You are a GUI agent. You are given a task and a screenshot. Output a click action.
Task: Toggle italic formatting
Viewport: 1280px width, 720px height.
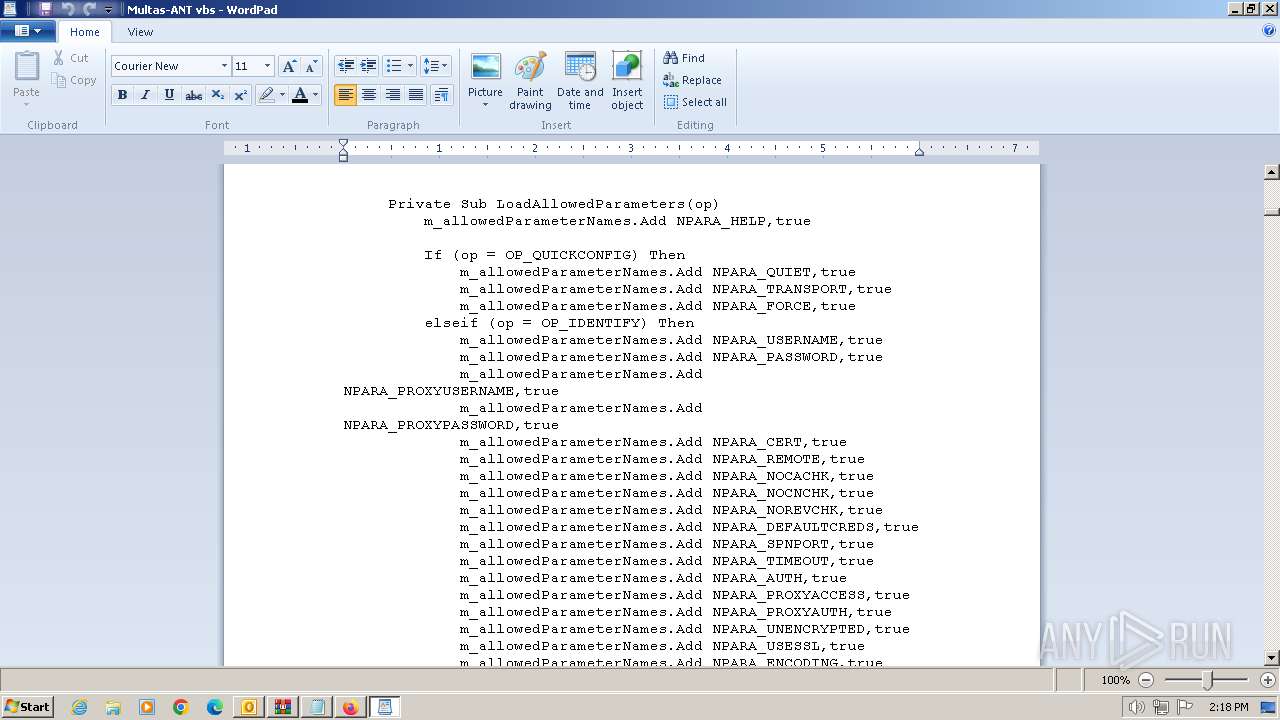click(145, 95)
